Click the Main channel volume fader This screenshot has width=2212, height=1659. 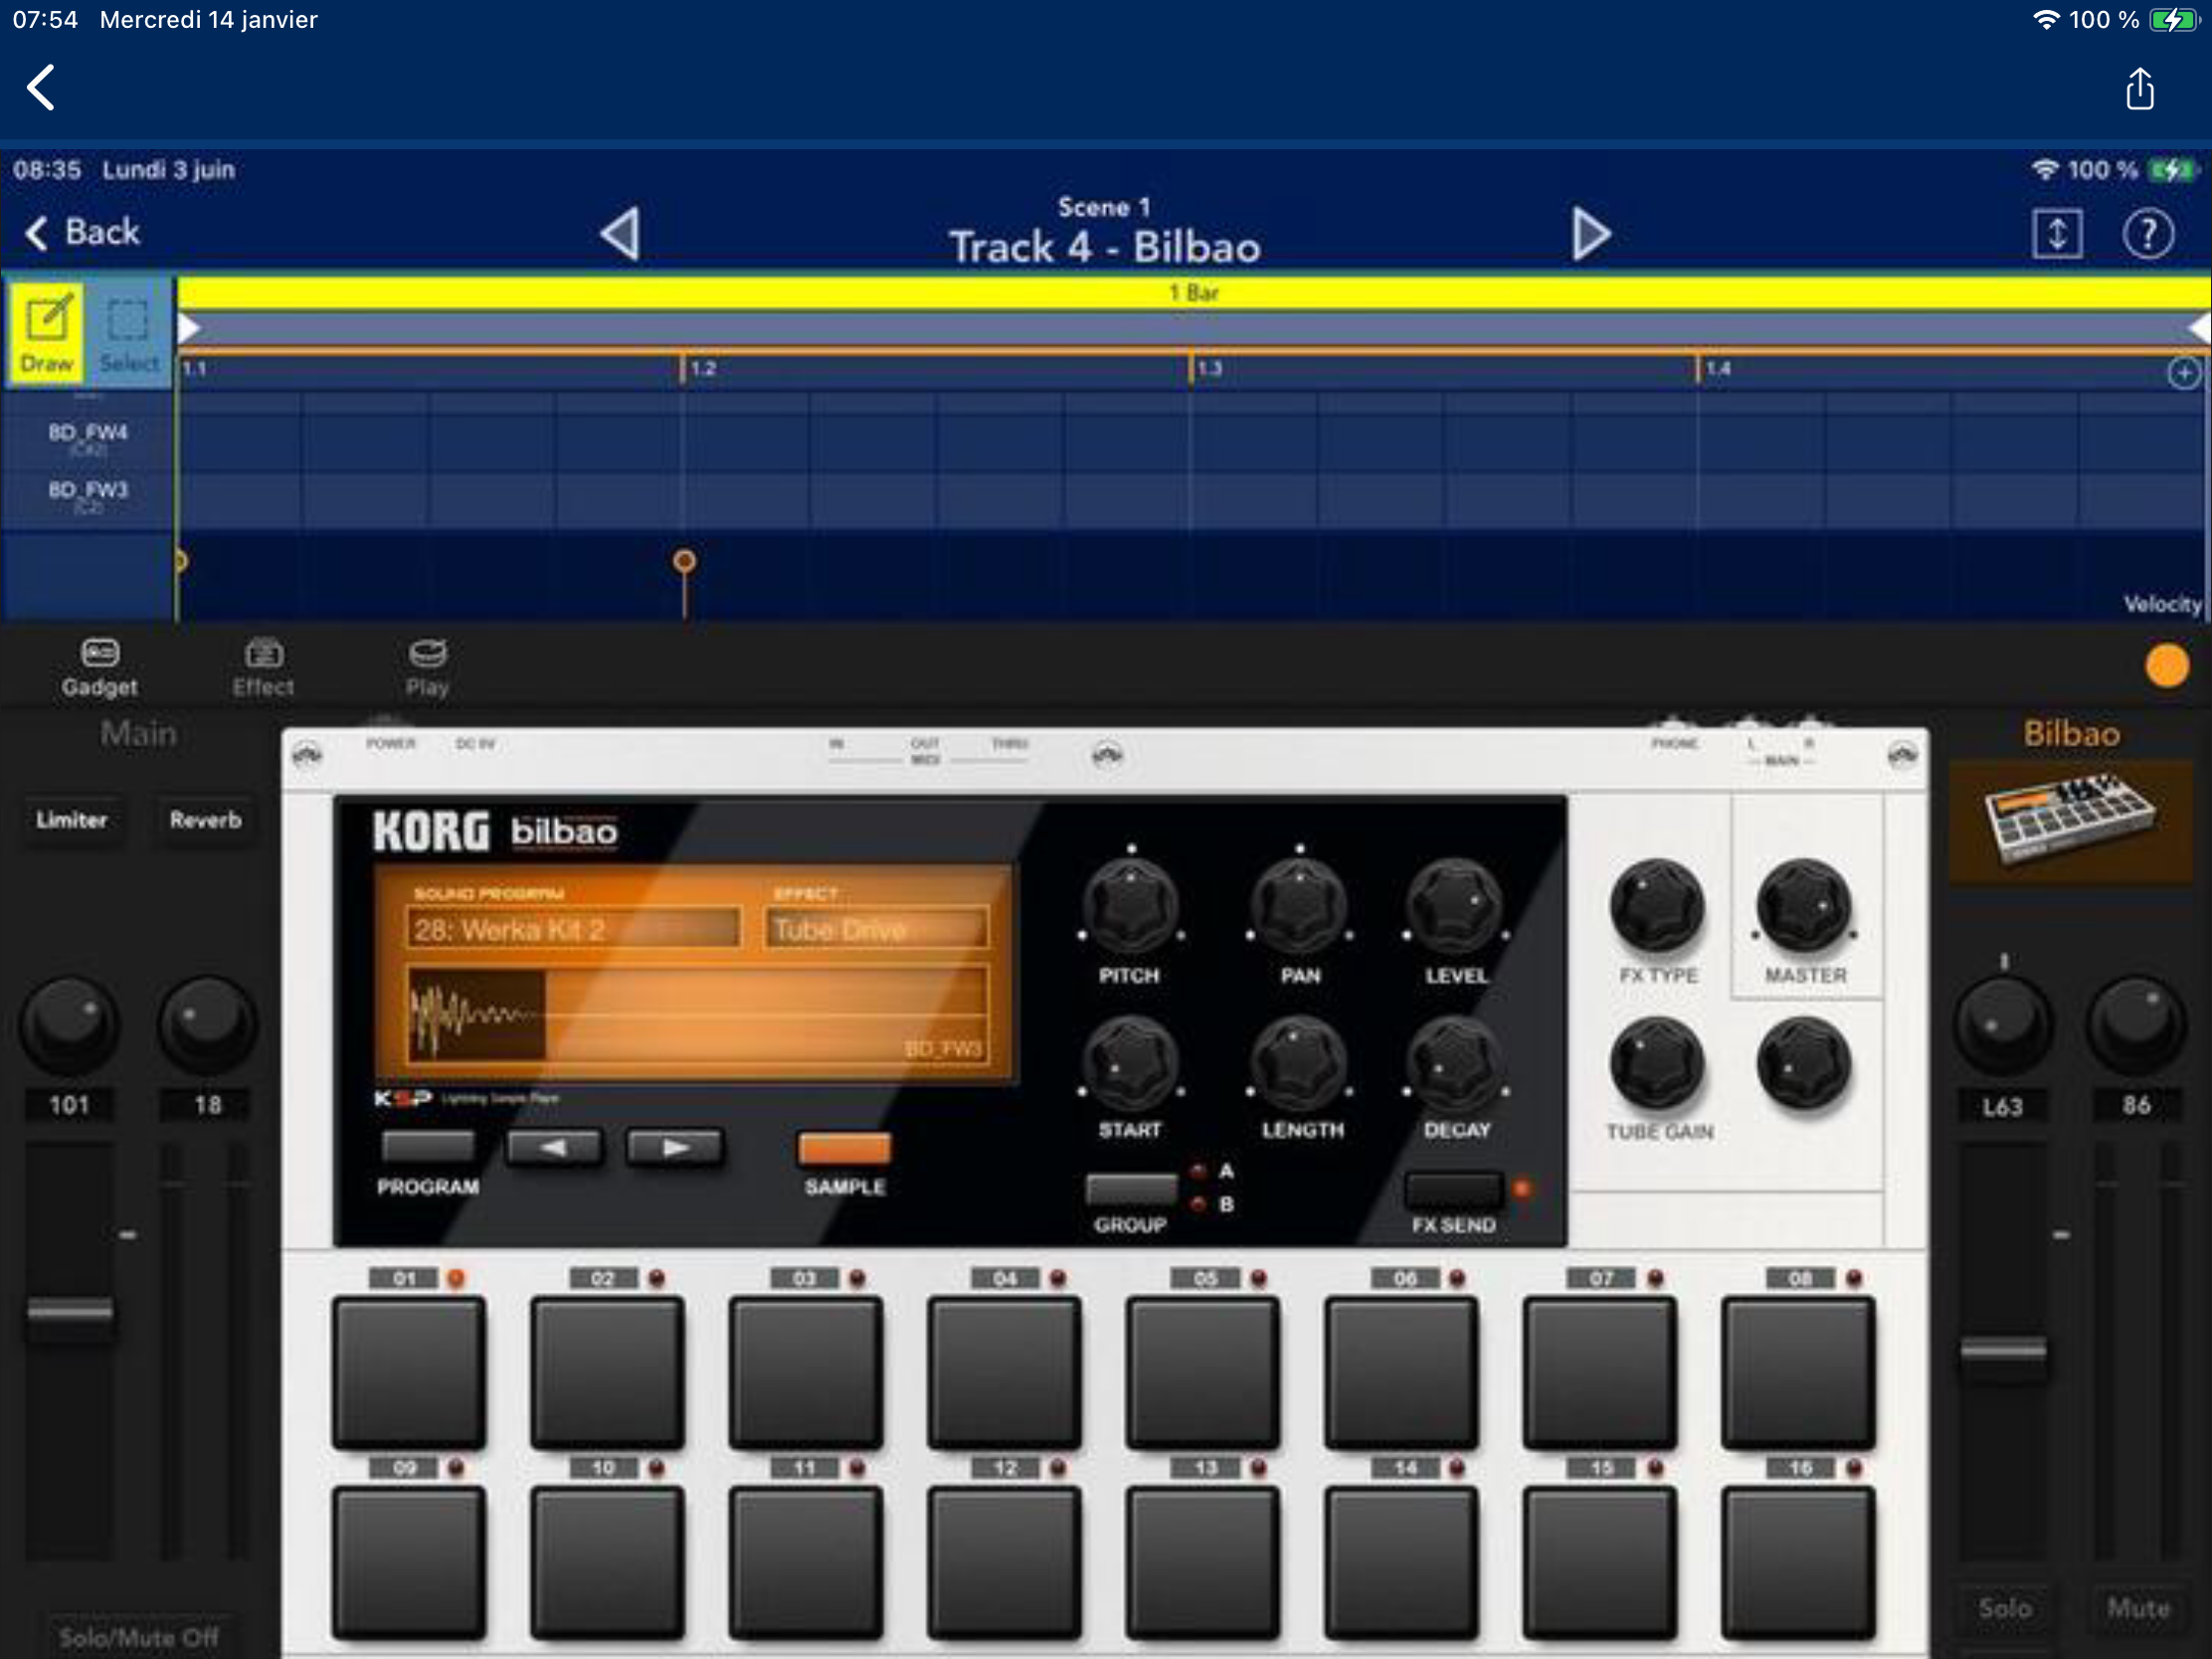70,1309
